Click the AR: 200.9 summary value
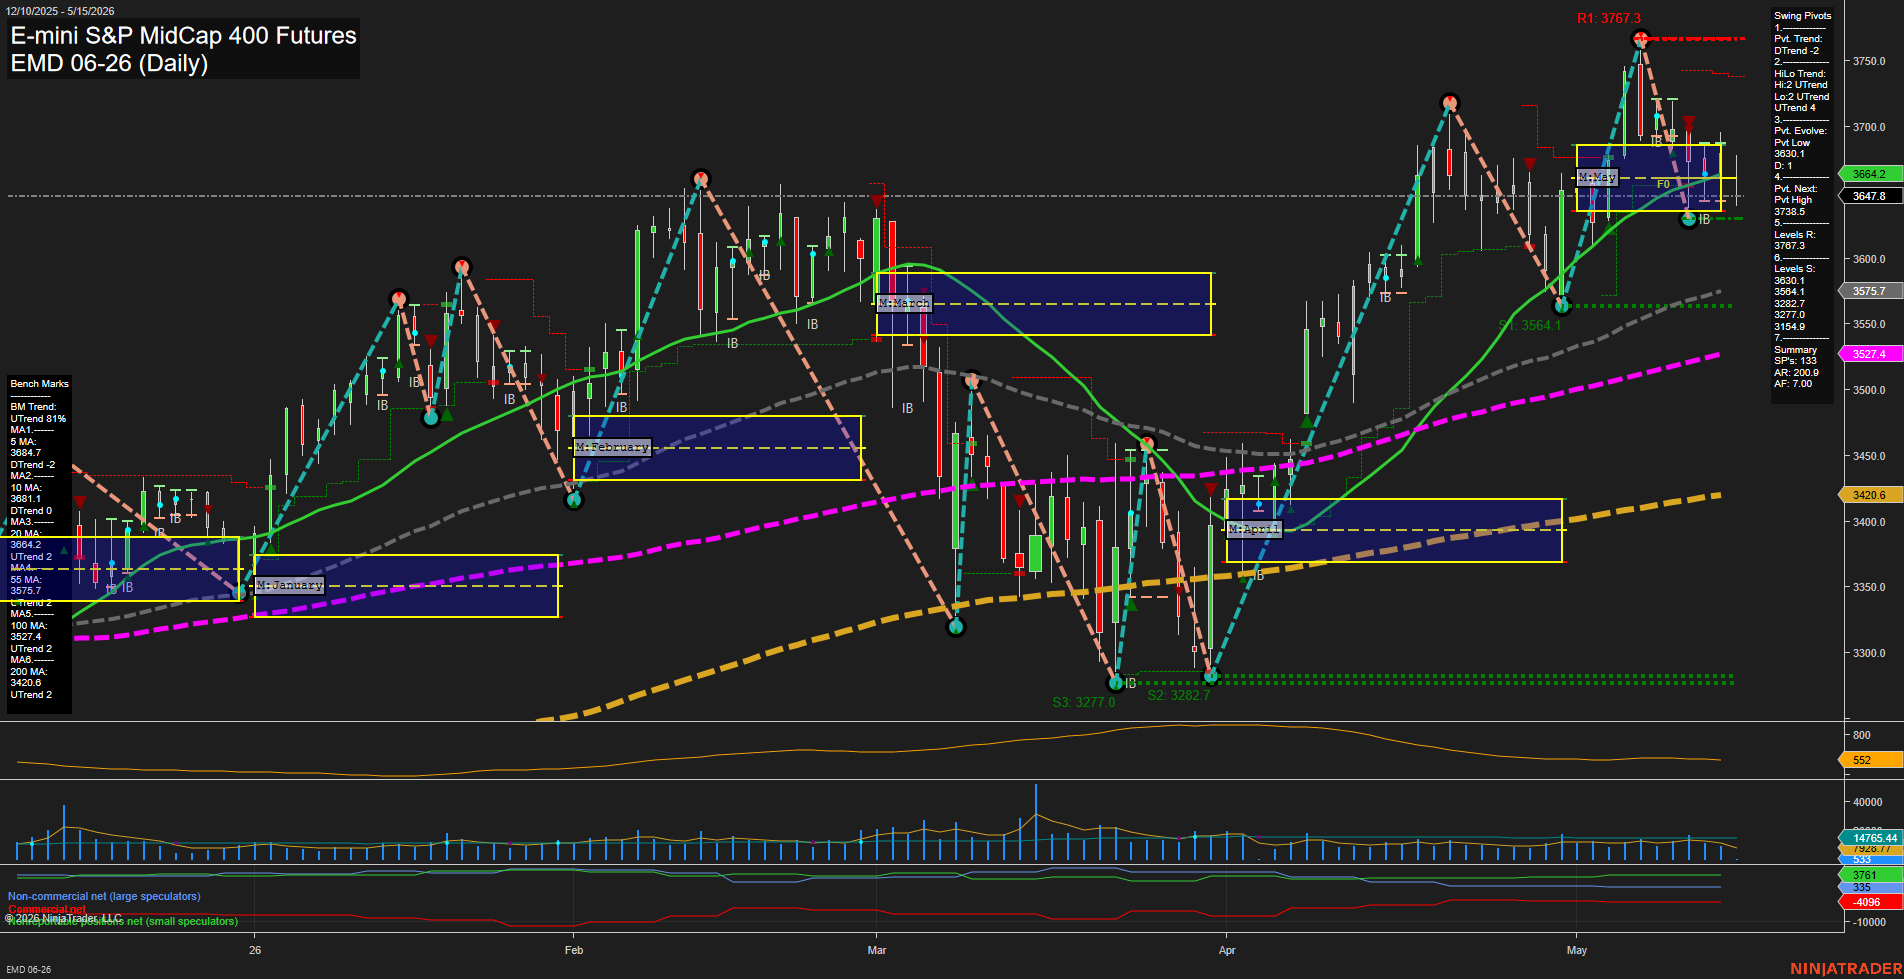Screen dimensions: 1904x979 [x=1797, y=372]
